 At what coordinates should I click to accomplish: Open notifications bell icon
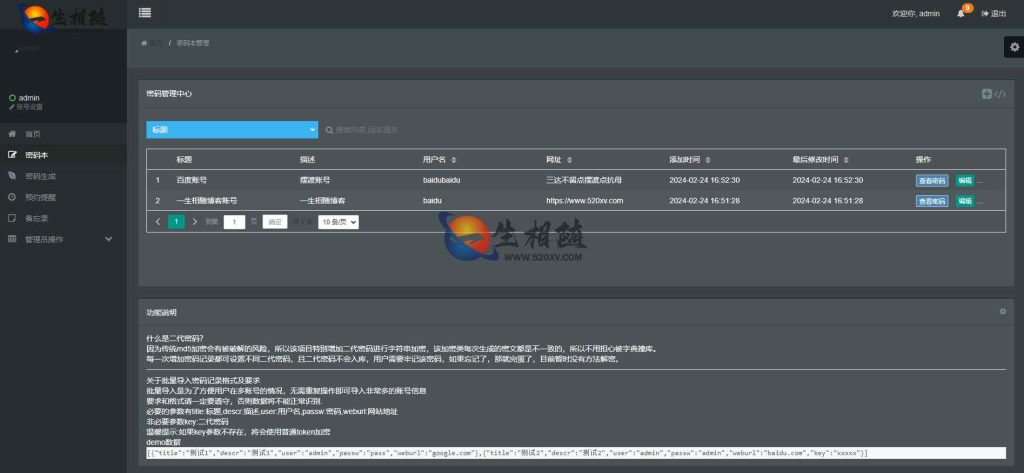point(961,14)
